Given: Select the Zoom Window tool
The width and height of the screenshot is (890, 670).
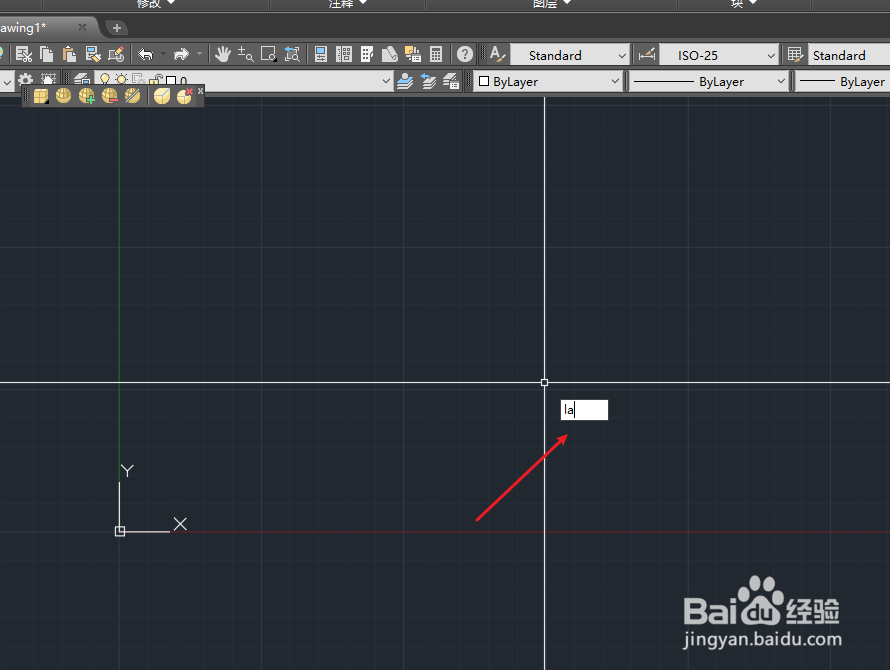Looking at the screenshot, I should (268, 55).
